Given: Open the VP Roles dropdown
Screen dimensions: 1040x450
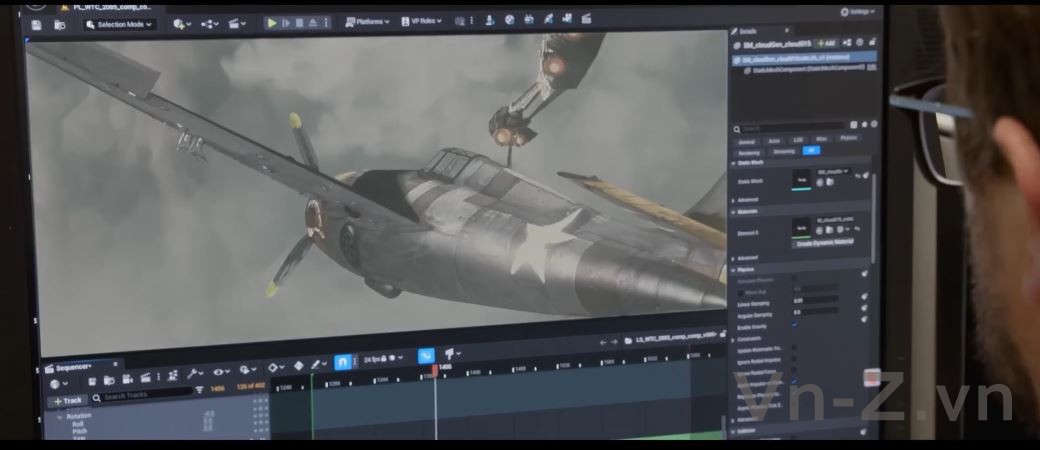Looking at the screenshot, I should (x=422, y=21).
